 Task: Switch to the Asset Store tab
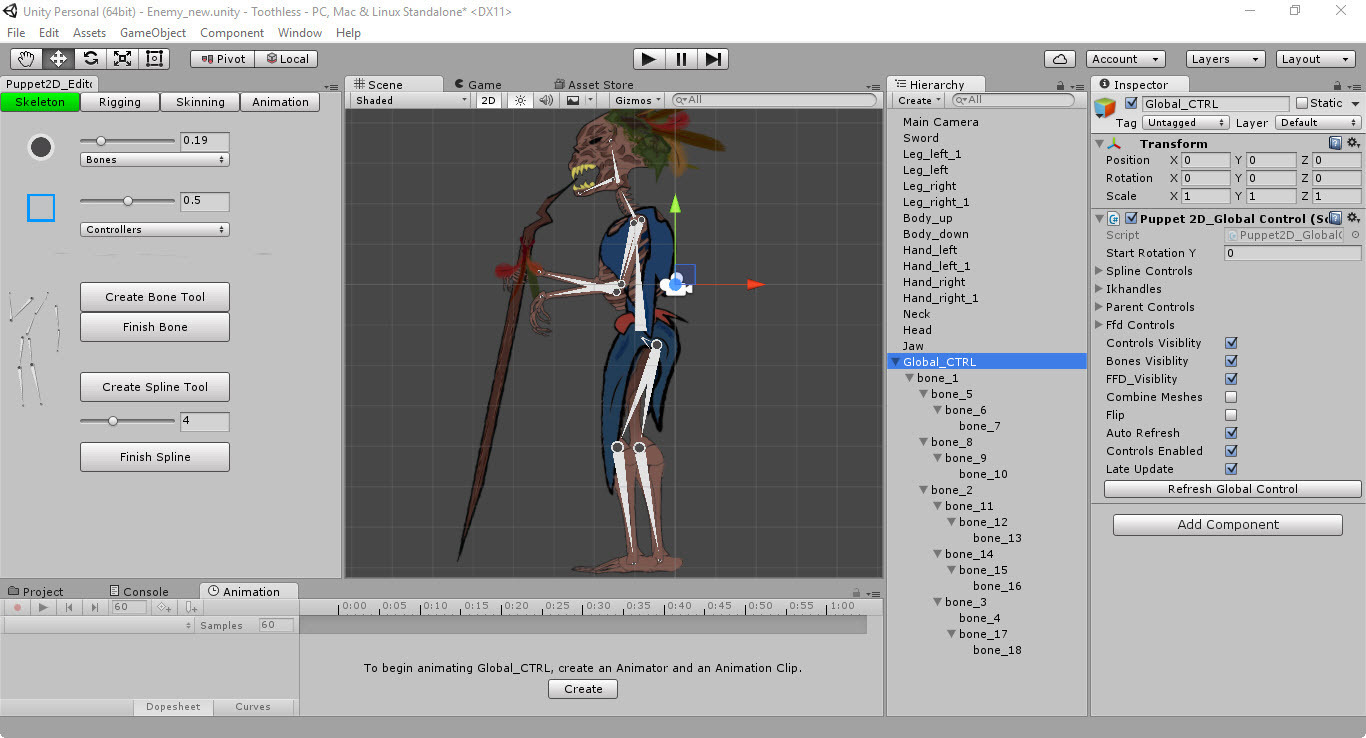(x=594, y=85)
